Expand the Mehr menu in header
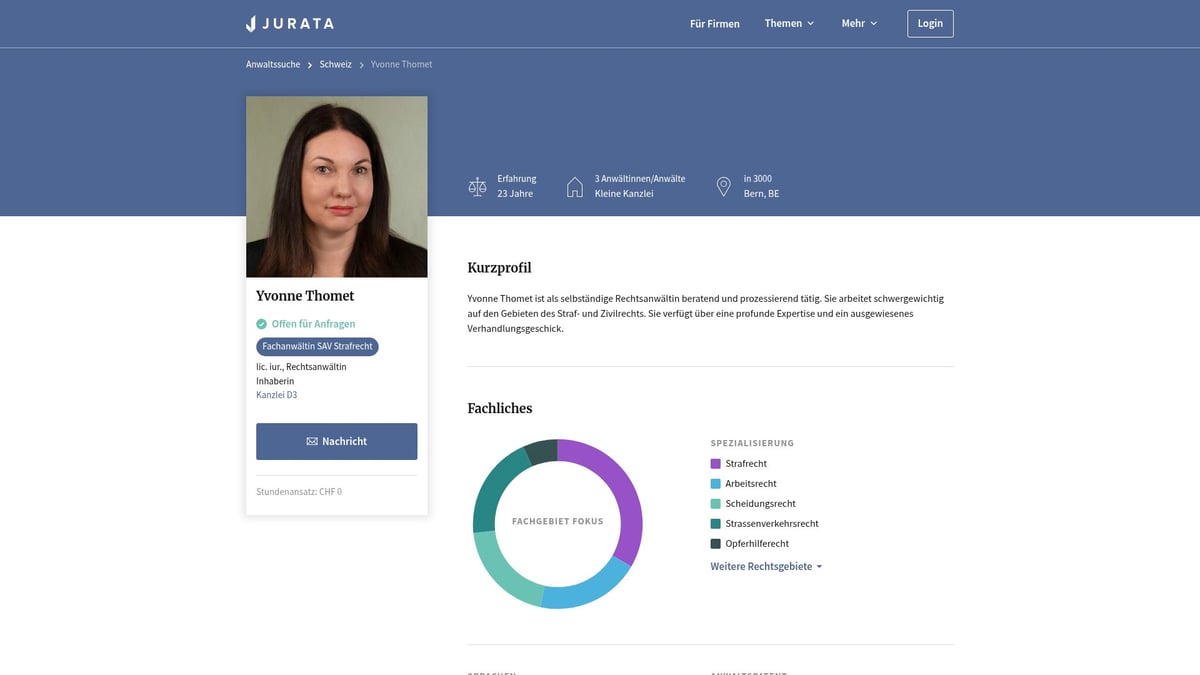1200x675 pixels. (x=858, y=23)
